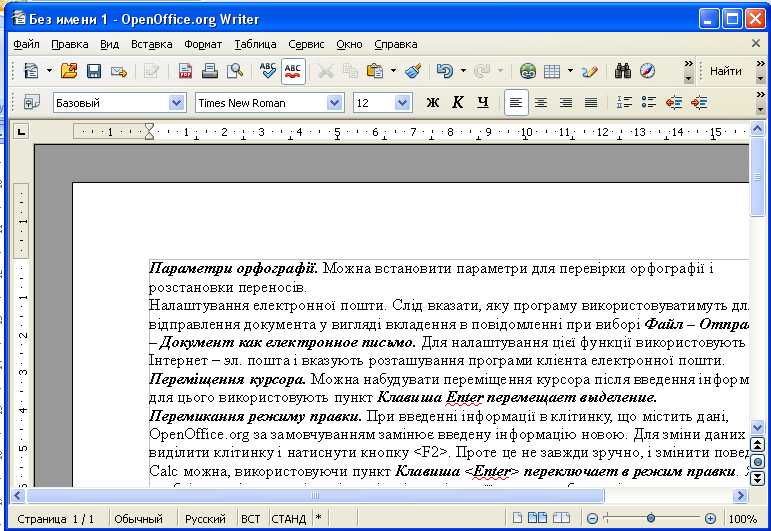Set Align Right paragraph alignment
The image size is (771, 531).
point(566,102)
